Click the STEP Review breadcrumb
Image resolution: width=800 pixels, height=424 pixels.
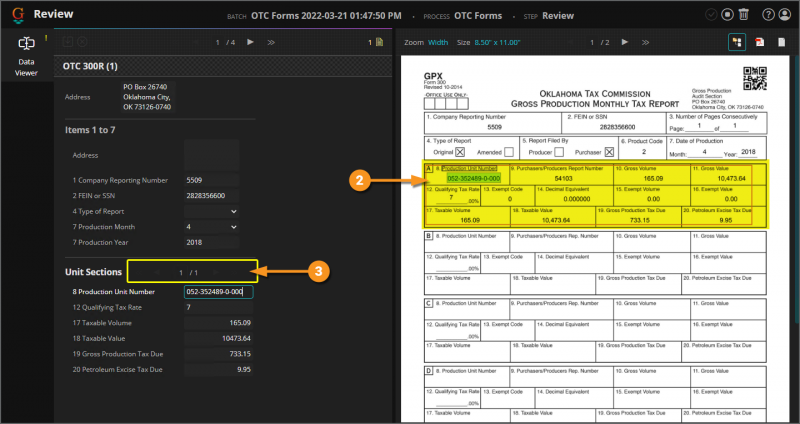548,16
